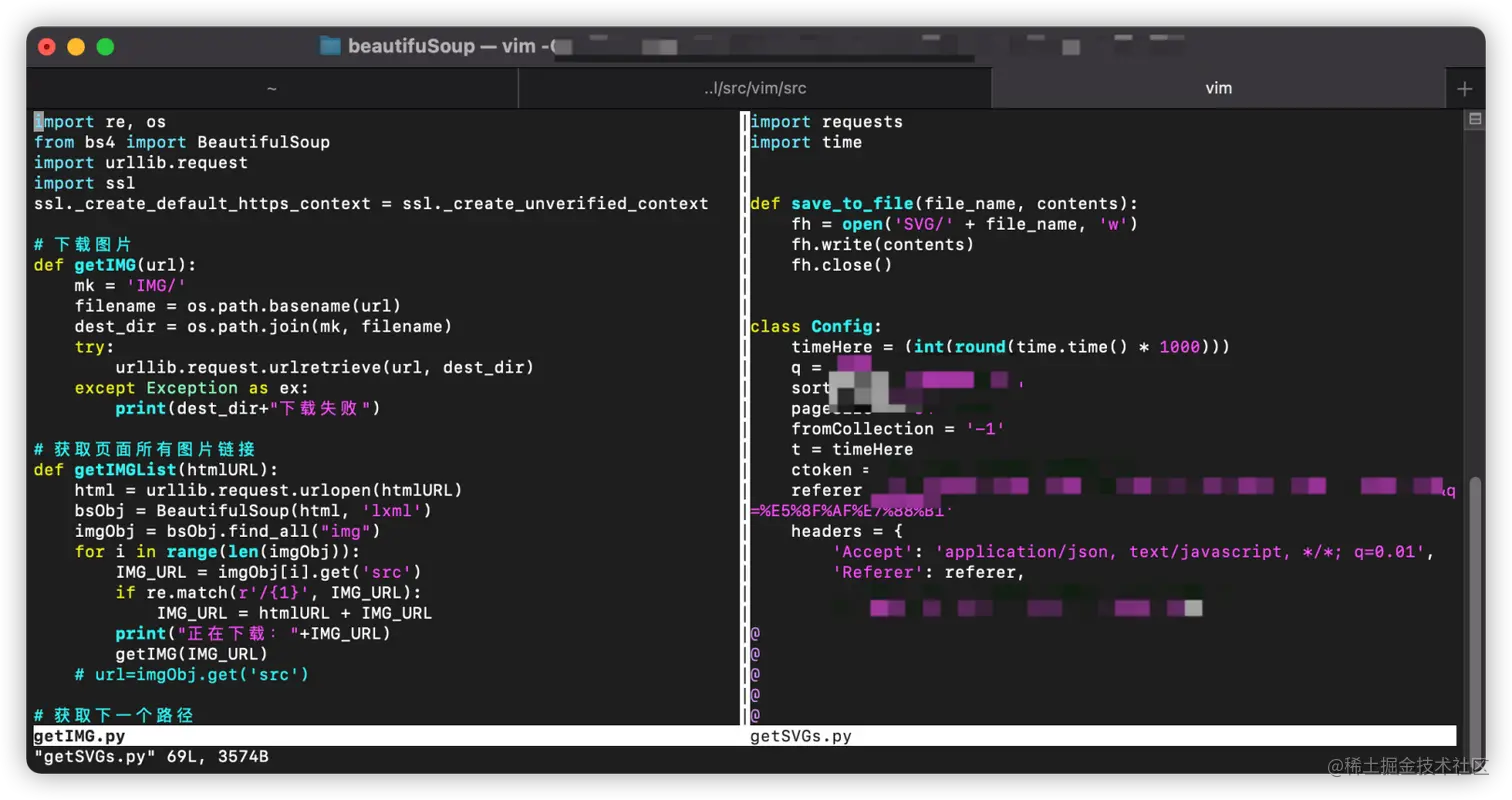Click the timeHere = (int(round(time.time() line
1512x800 pixels.
coord(1010,347)
